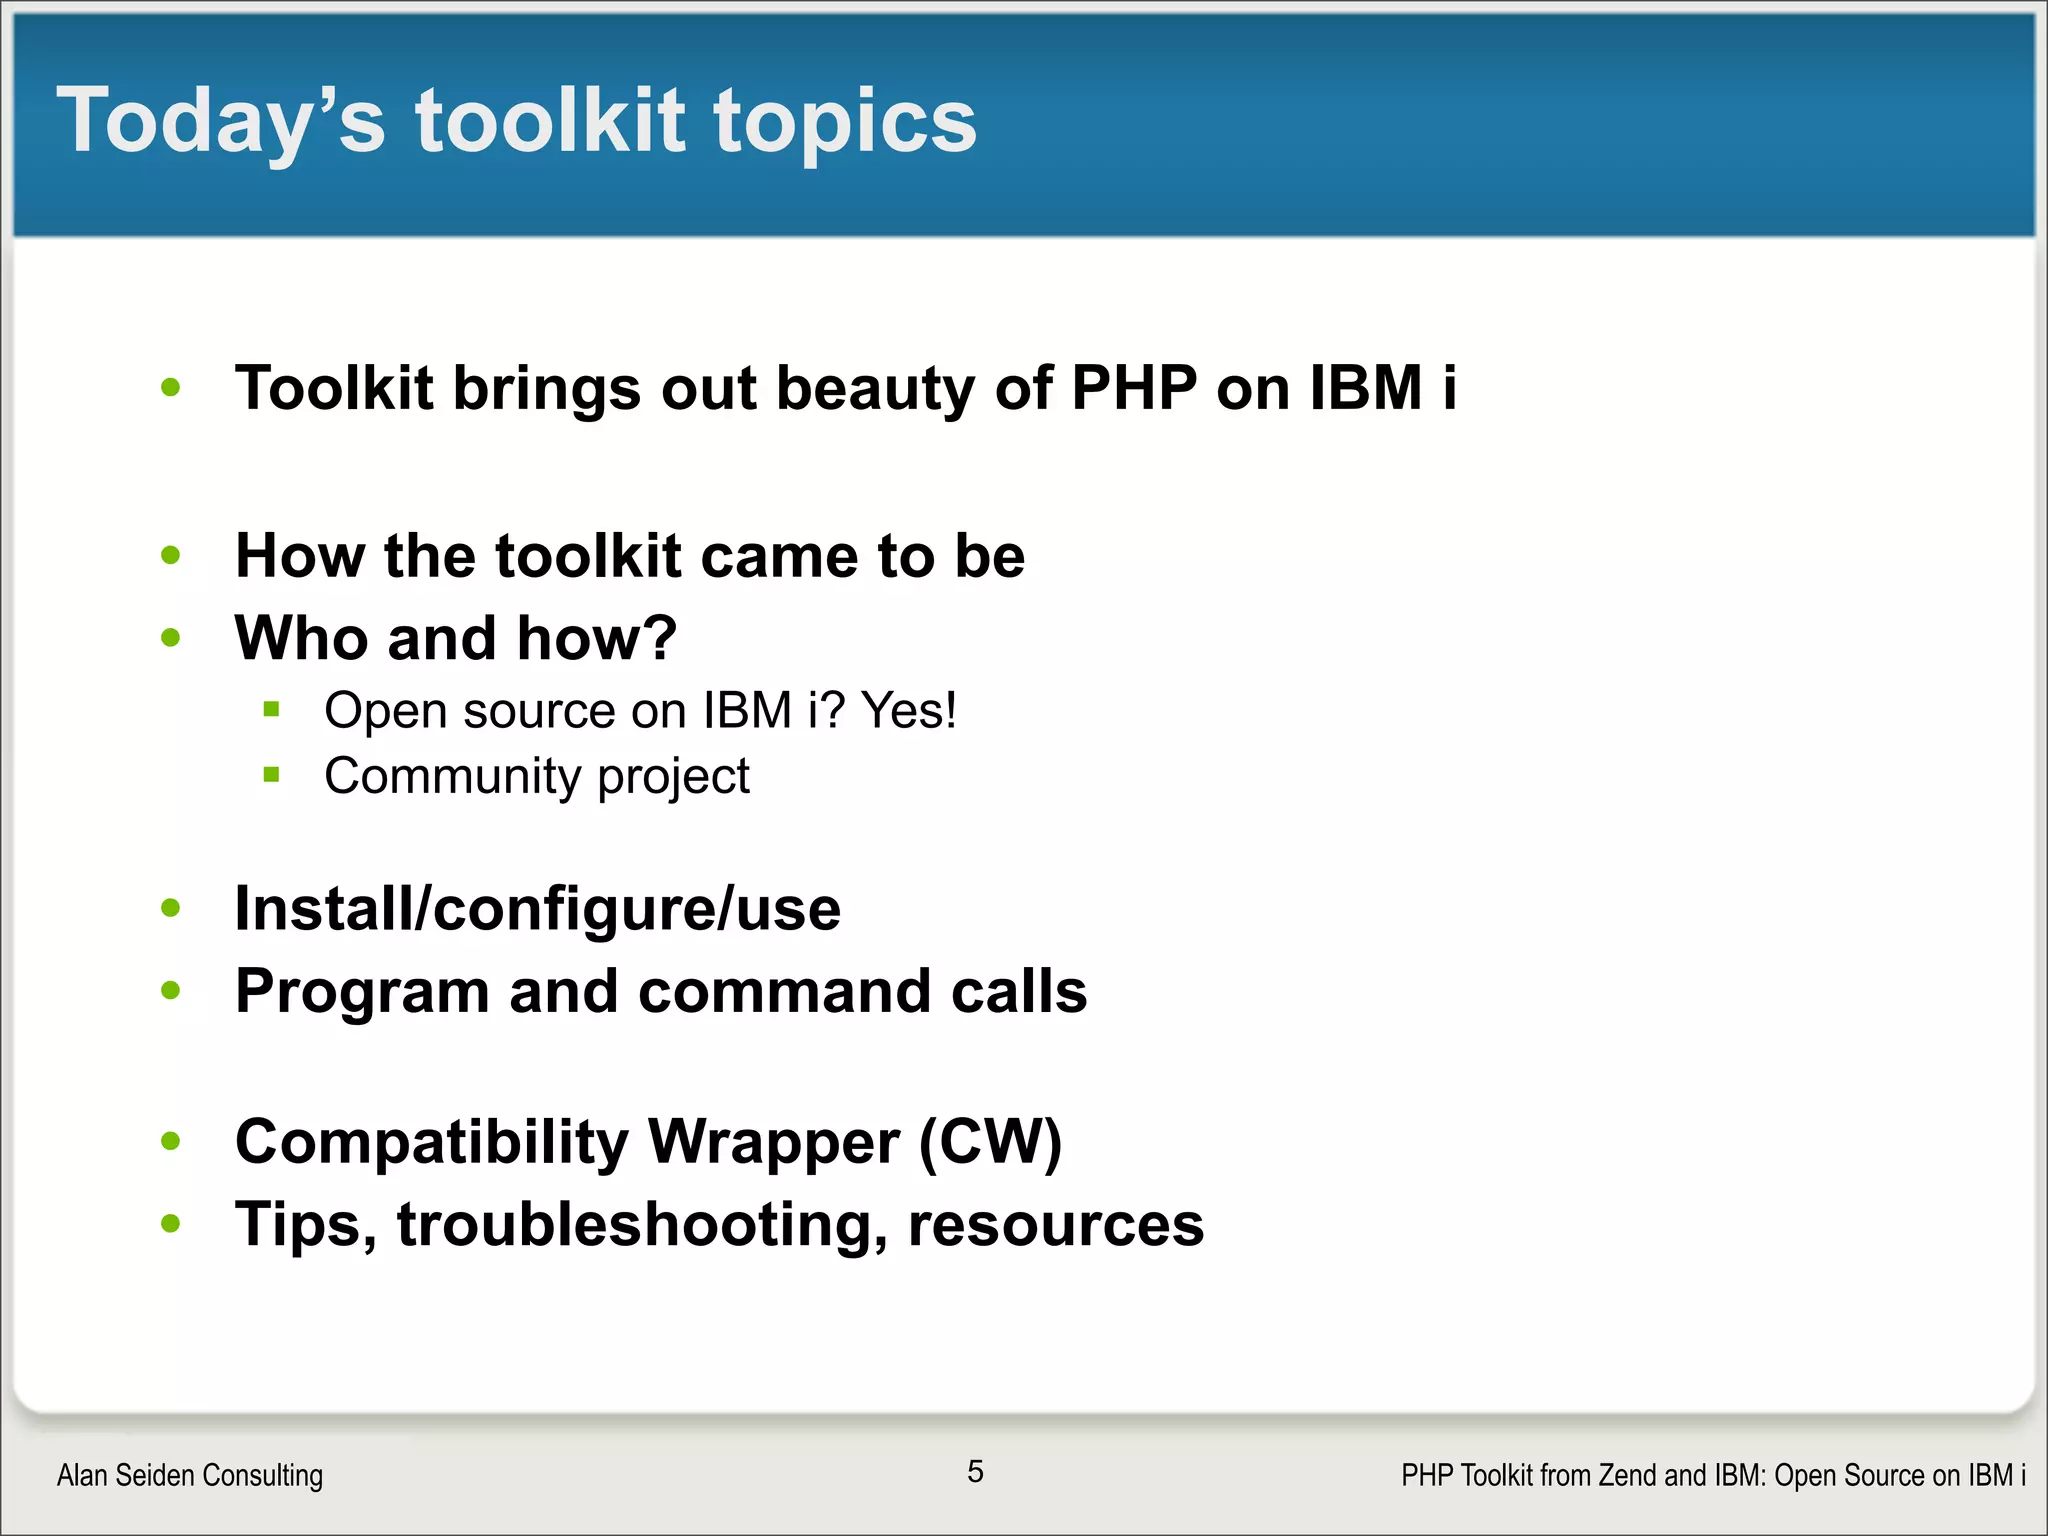Select the bullet "Toolkit brings out beauty of PHP on IBM i"

tap(846, 388)
